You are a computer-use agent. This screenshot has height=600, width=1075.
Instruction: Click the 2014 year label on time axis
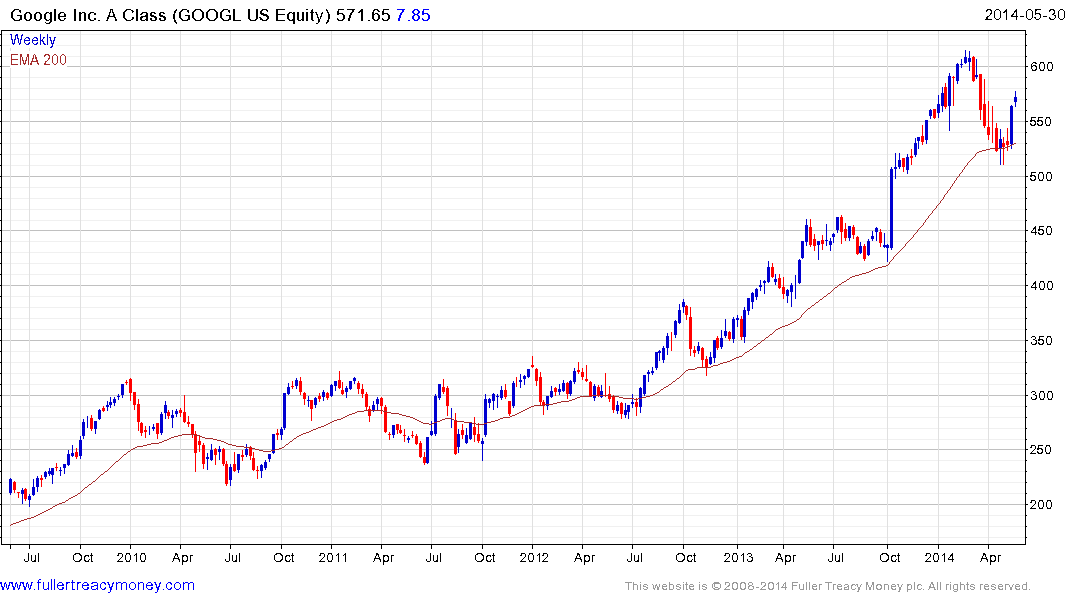939,557
